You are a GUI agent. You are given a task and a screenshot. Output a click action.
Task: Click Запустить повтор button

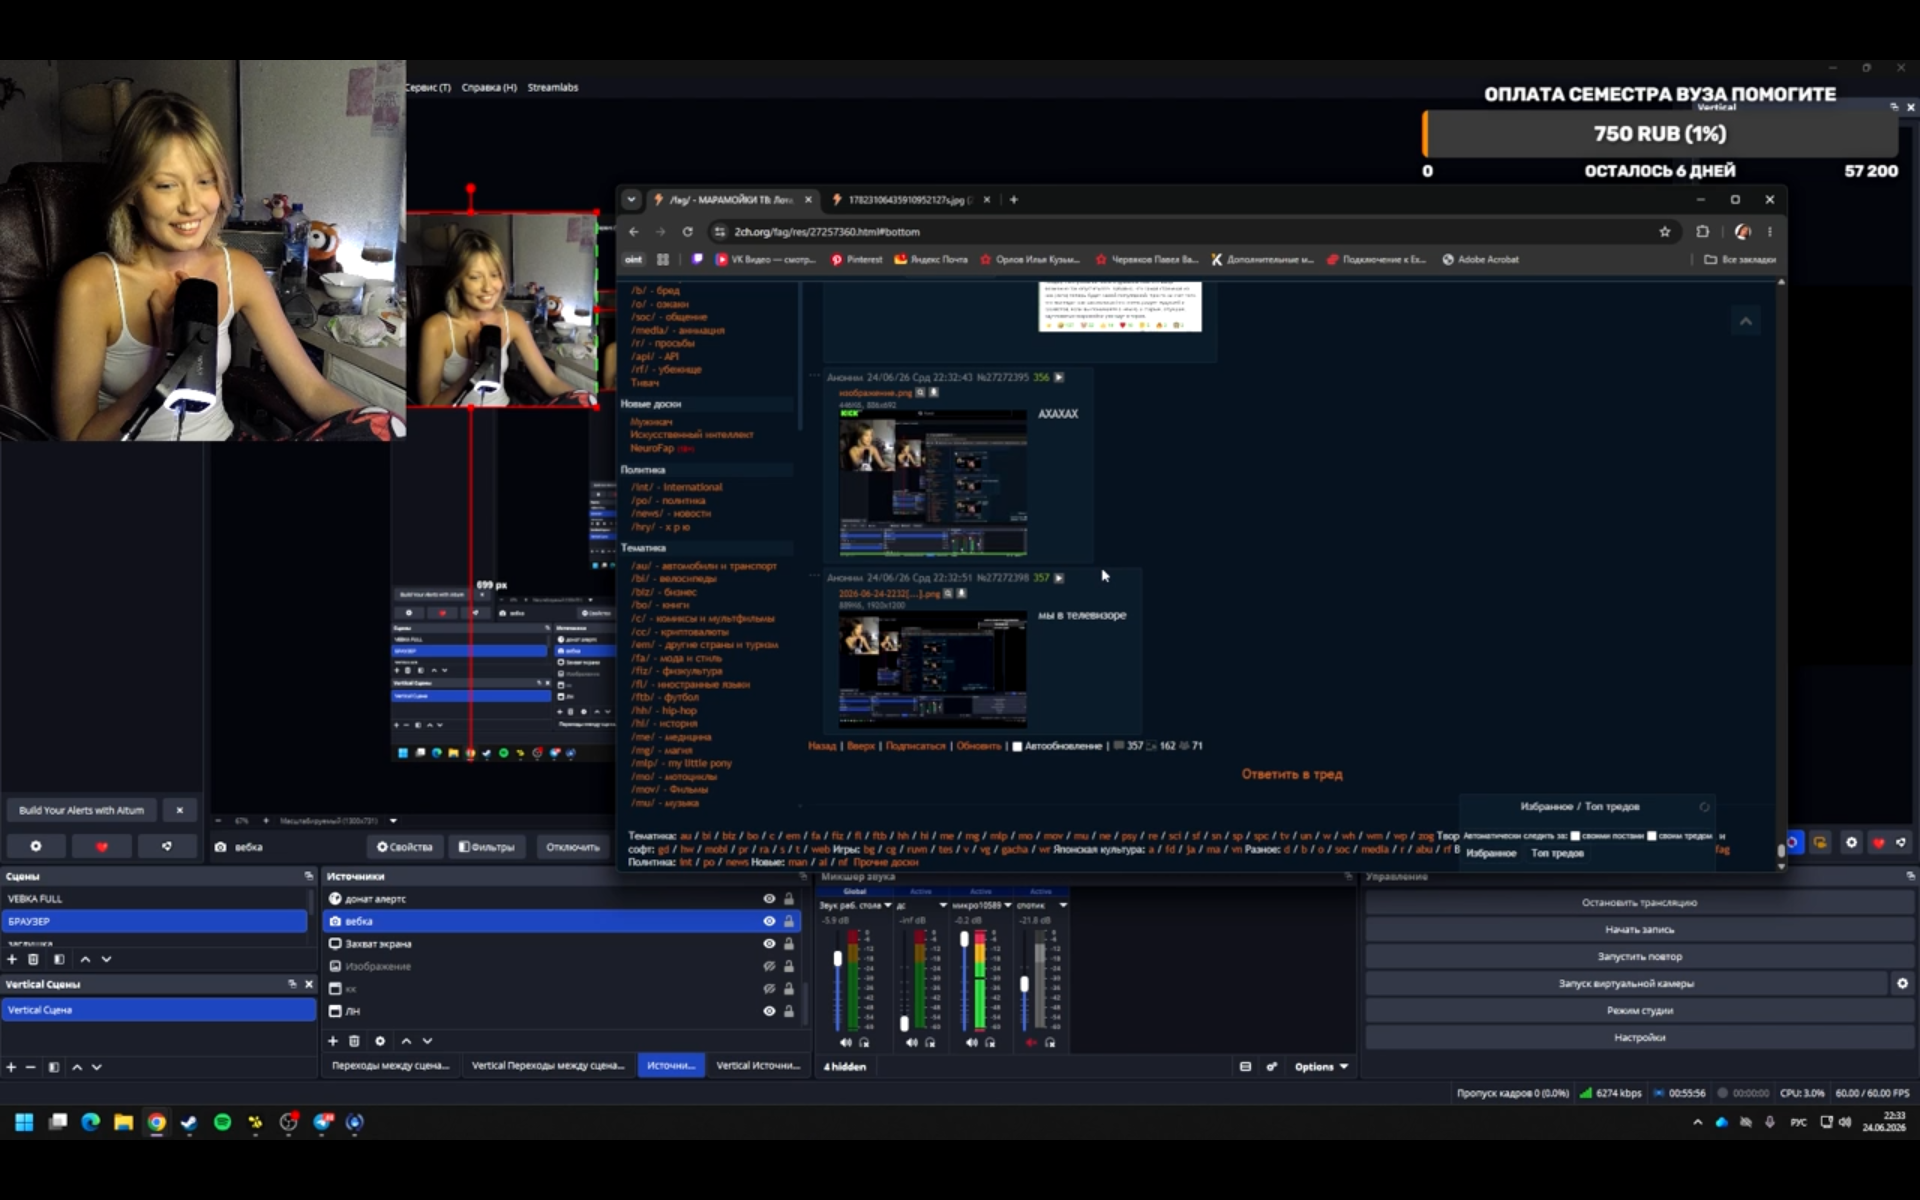[x=1639, y=956]
